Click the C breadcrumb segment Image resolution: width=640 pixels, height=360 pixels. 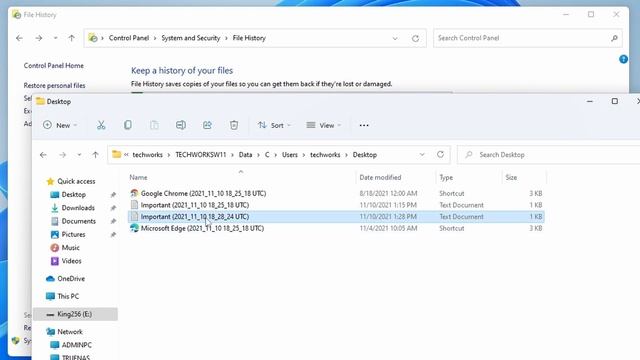(x=267, y=155)
